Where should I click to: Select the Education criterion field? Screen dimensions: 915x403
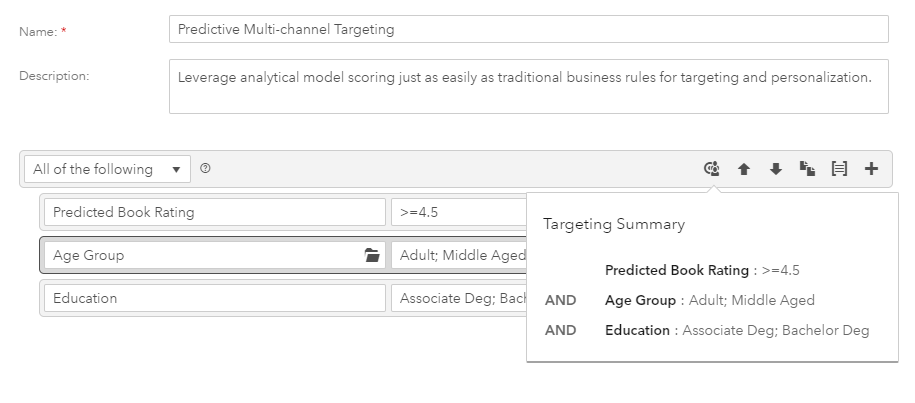[215, 298]
